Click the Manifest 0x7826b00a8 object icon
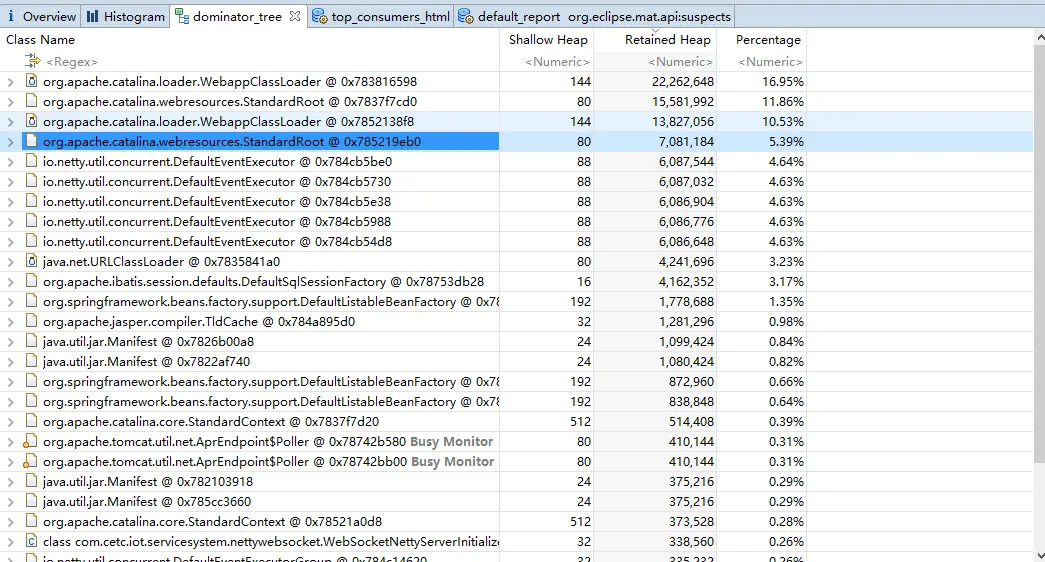 (31, 341)
